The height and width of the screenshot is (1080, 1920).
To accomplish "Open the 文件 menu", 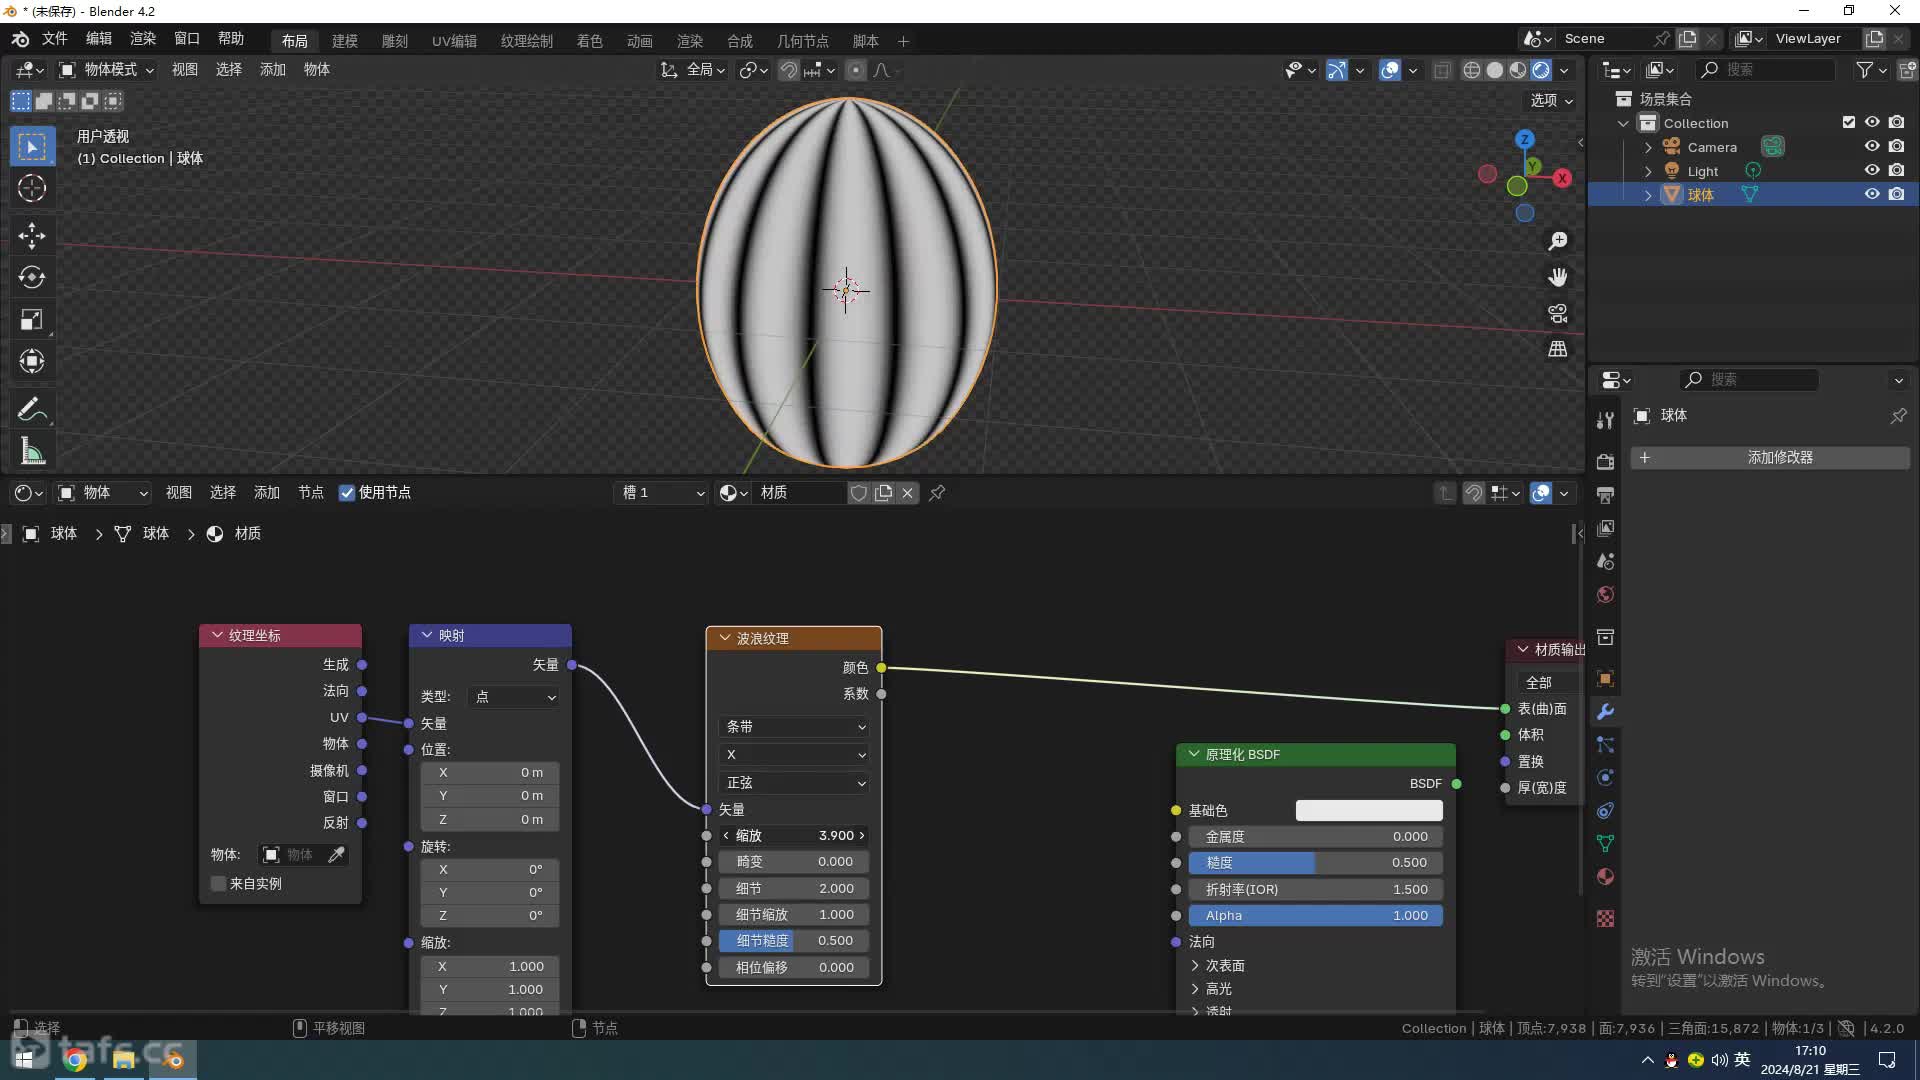I will [54, 39].
